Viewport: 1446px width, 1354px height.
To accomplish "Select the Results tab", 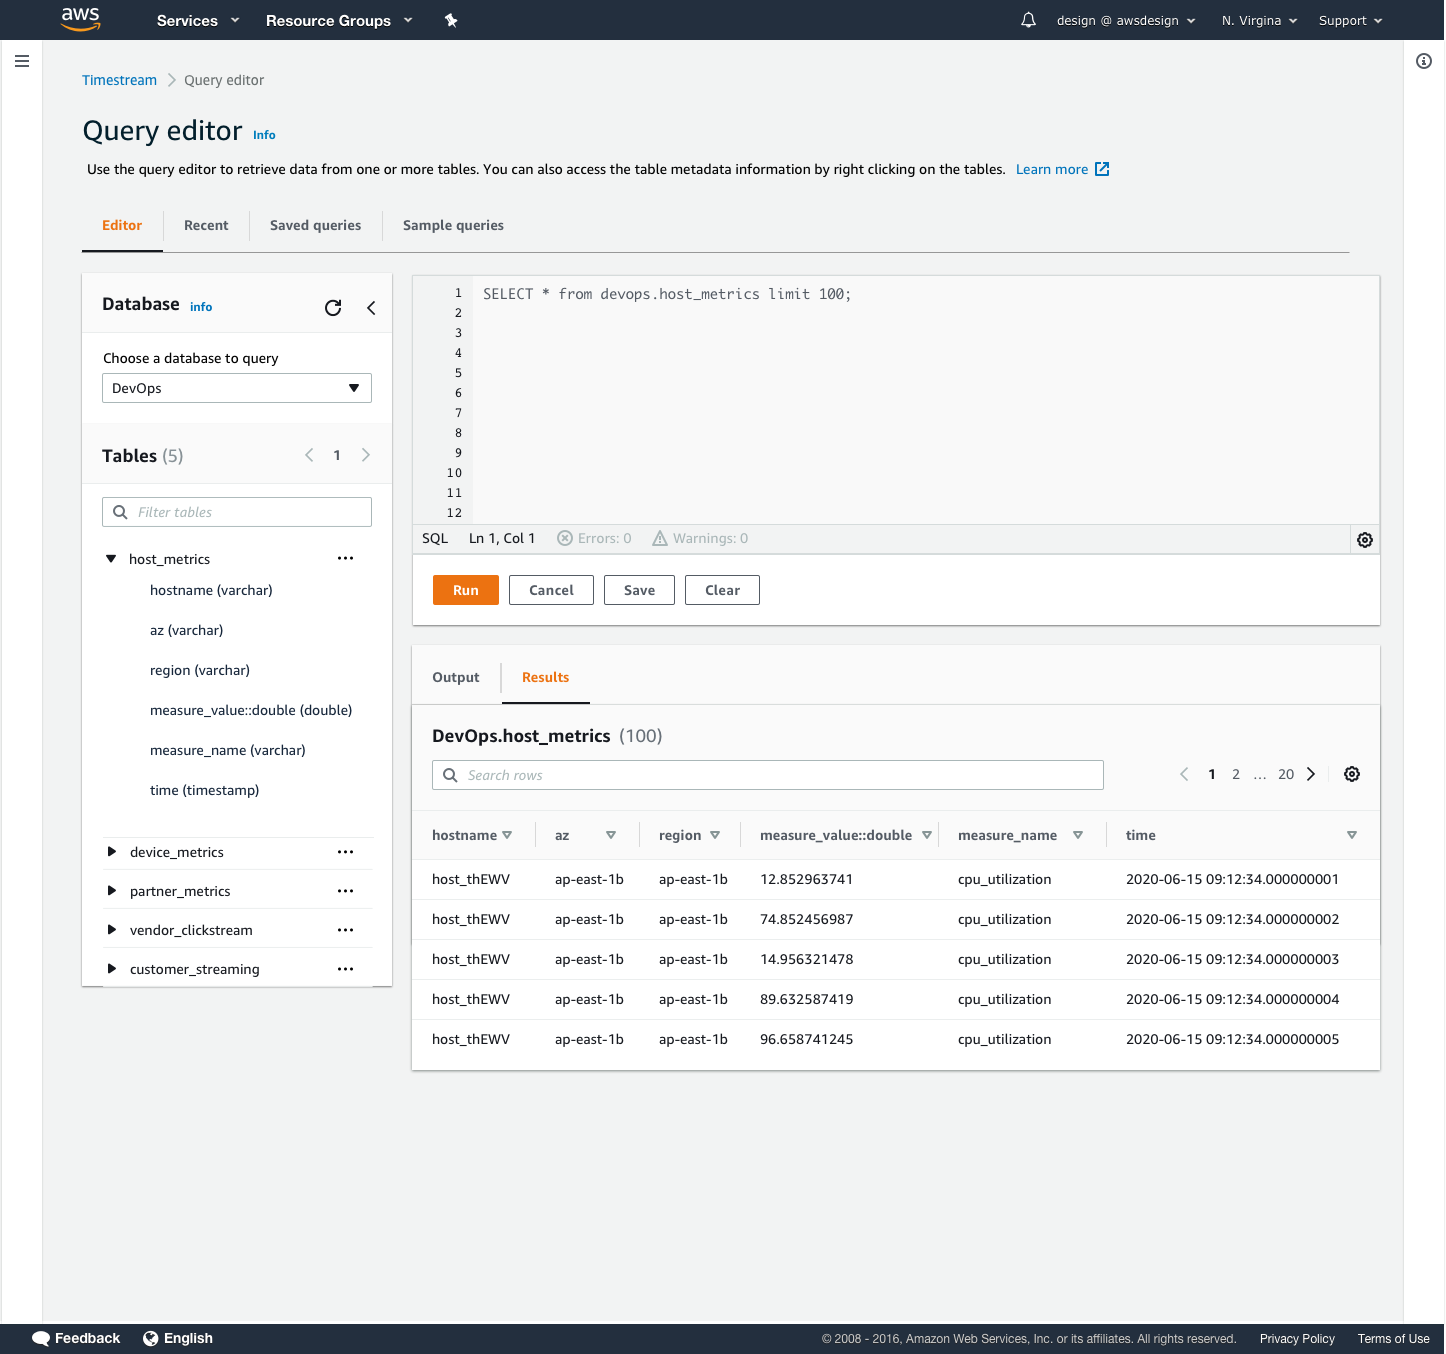I will 545,677.
